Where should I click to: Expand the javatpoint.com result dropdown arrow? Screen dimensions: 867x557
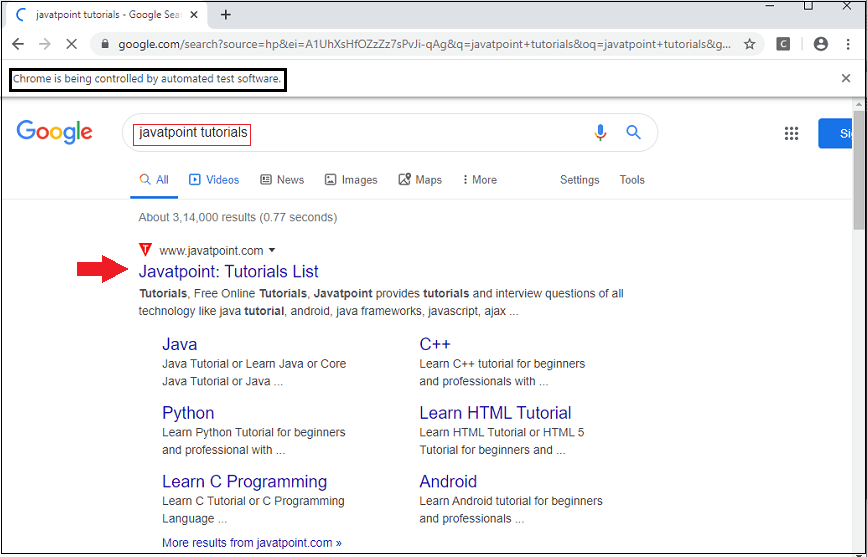pyautogui.click(x=272, y=251)
